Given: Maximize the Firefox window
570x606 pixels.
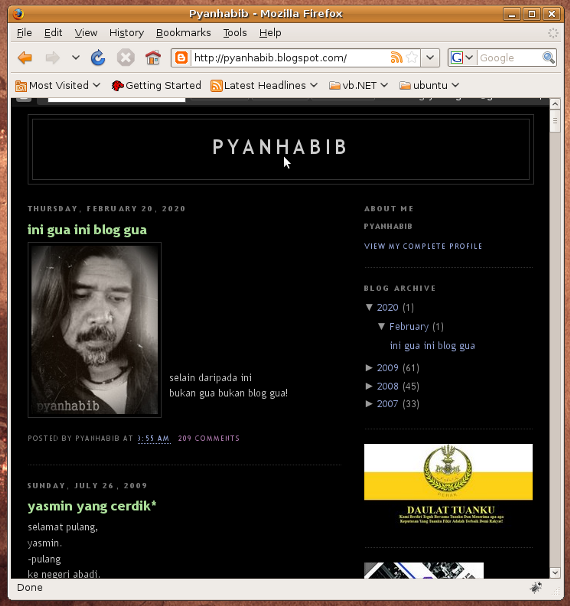Looking at the screenshot, I should (x=532, y=14).
